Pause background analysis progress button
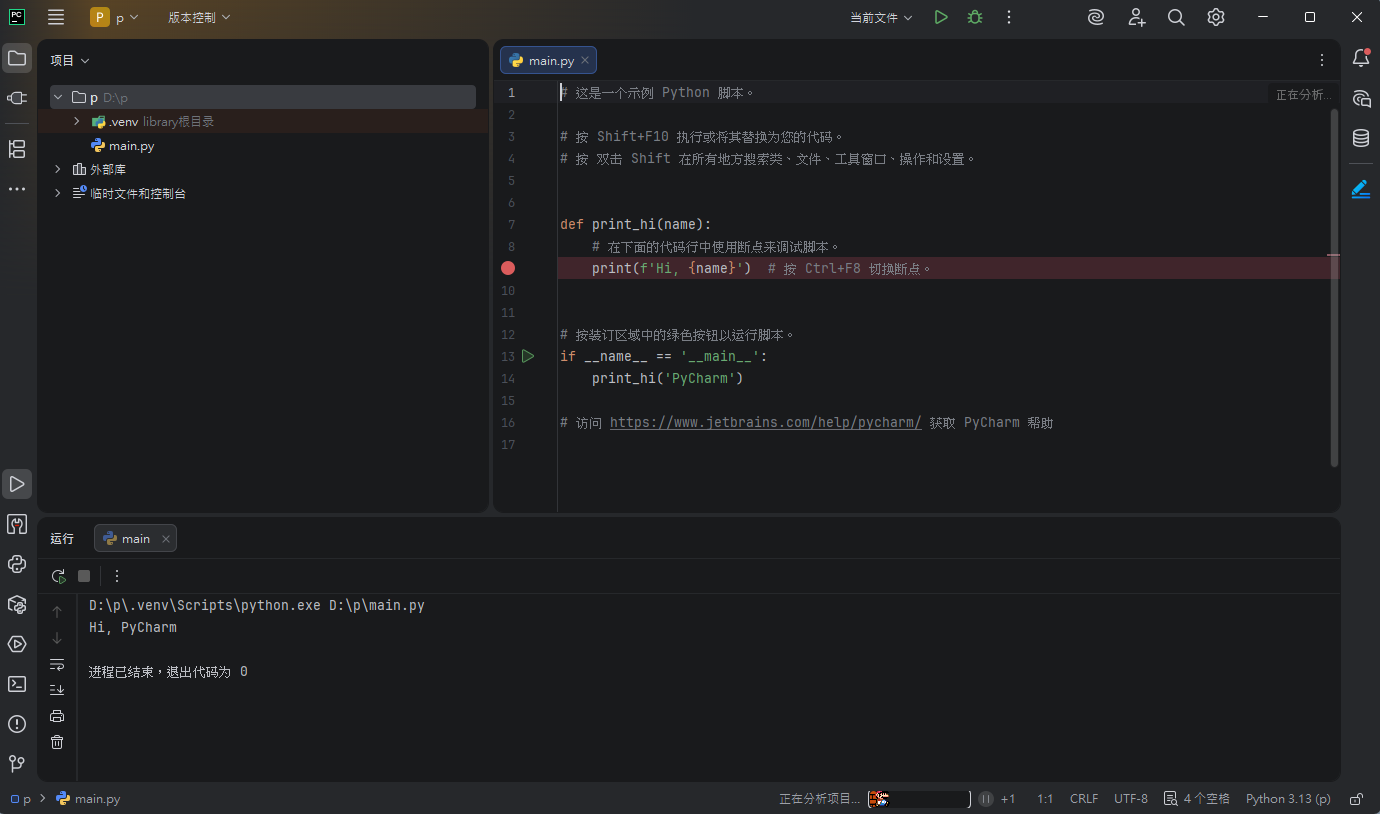The image size is (1380, 814). (986, 799)
